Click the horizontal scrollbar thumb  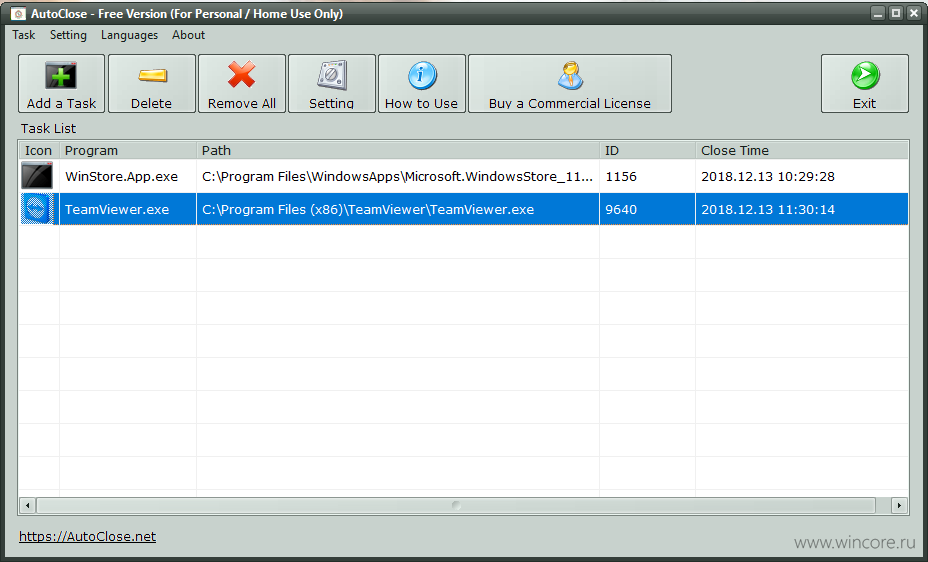click(x=456, y=505)
